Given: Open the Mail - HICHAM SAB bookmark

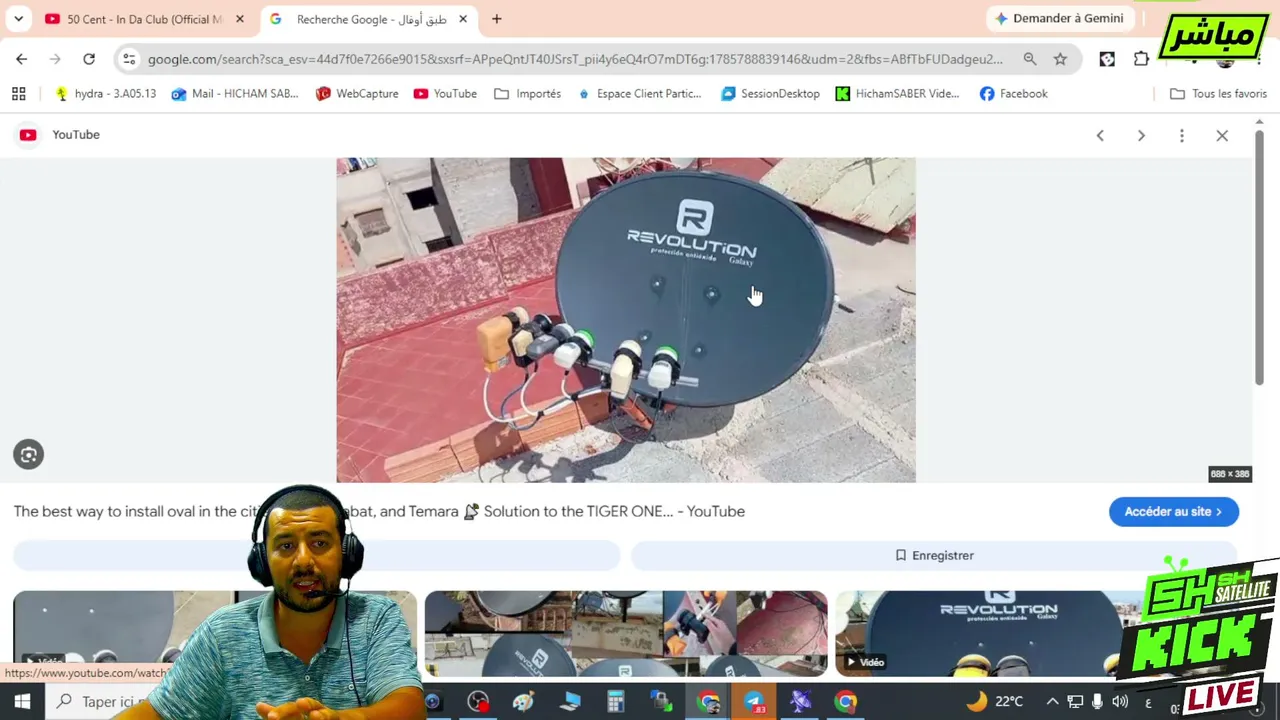Looking at the screenshot, I should click(235, 93).
